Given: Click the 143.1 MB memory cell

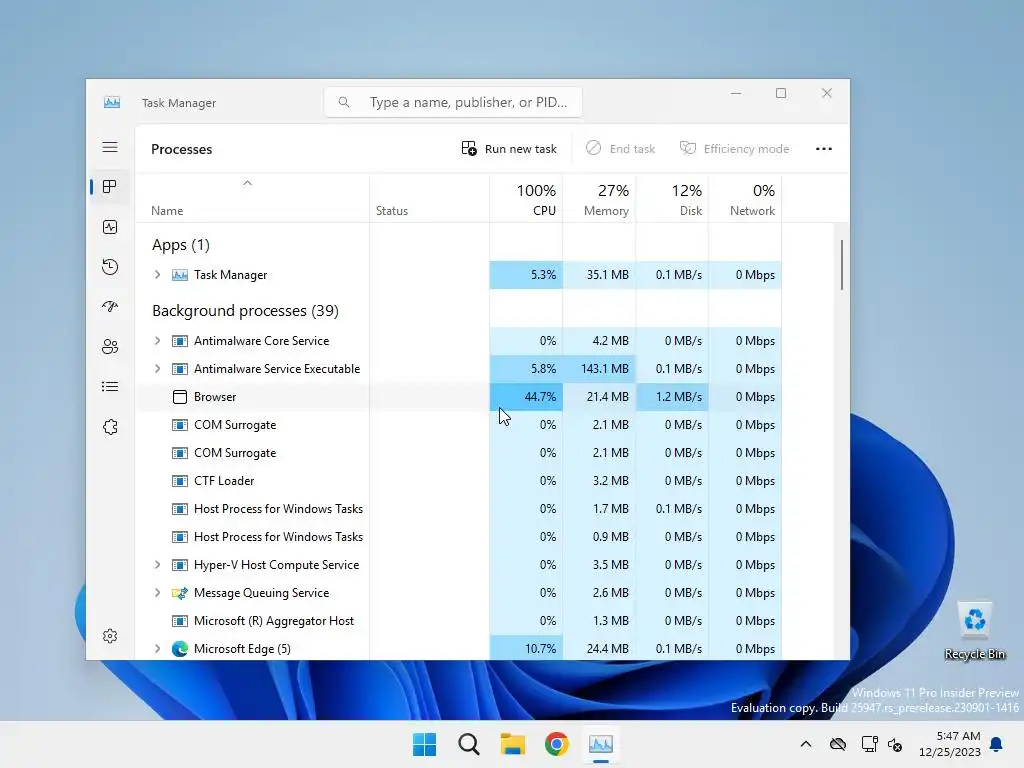Looking at the screenshot, I should pyautogui.click(x=600, y=369).
